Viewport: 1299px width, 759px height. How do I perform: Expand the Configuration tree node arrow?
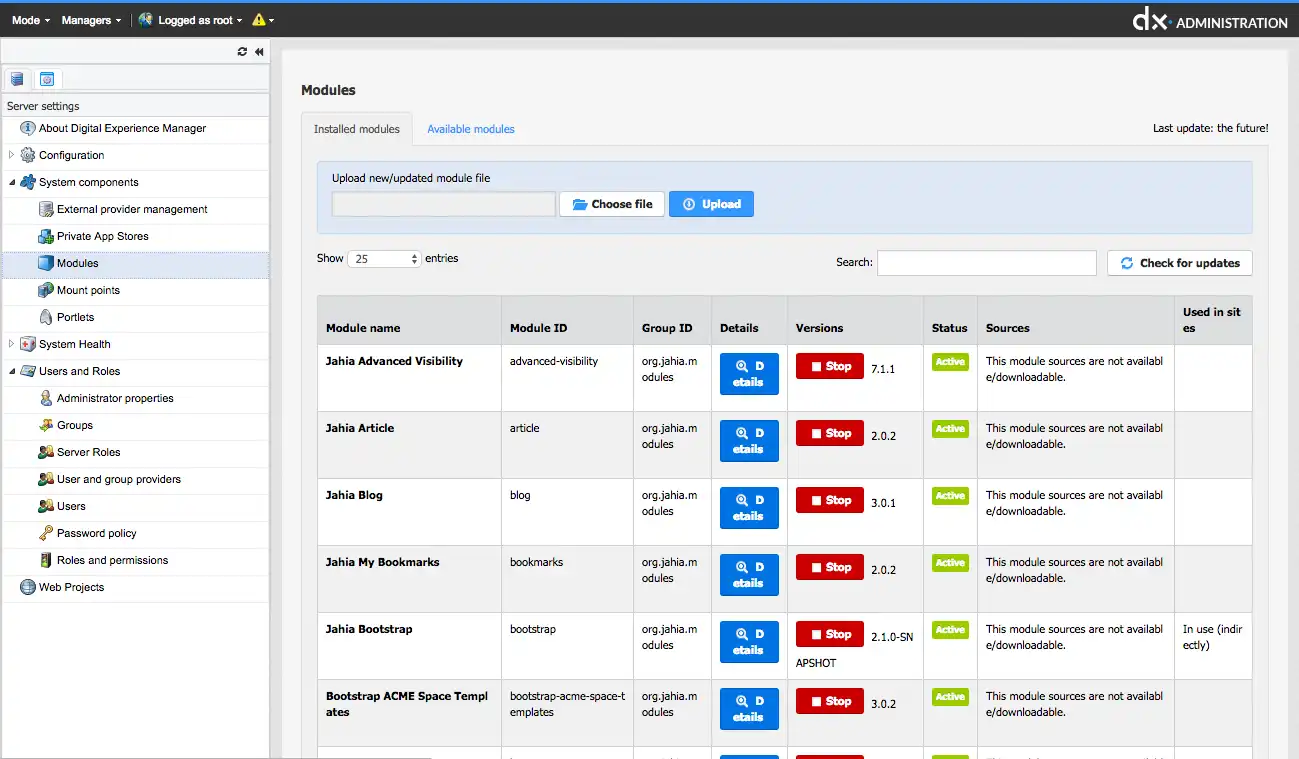(x=12, y=155)
